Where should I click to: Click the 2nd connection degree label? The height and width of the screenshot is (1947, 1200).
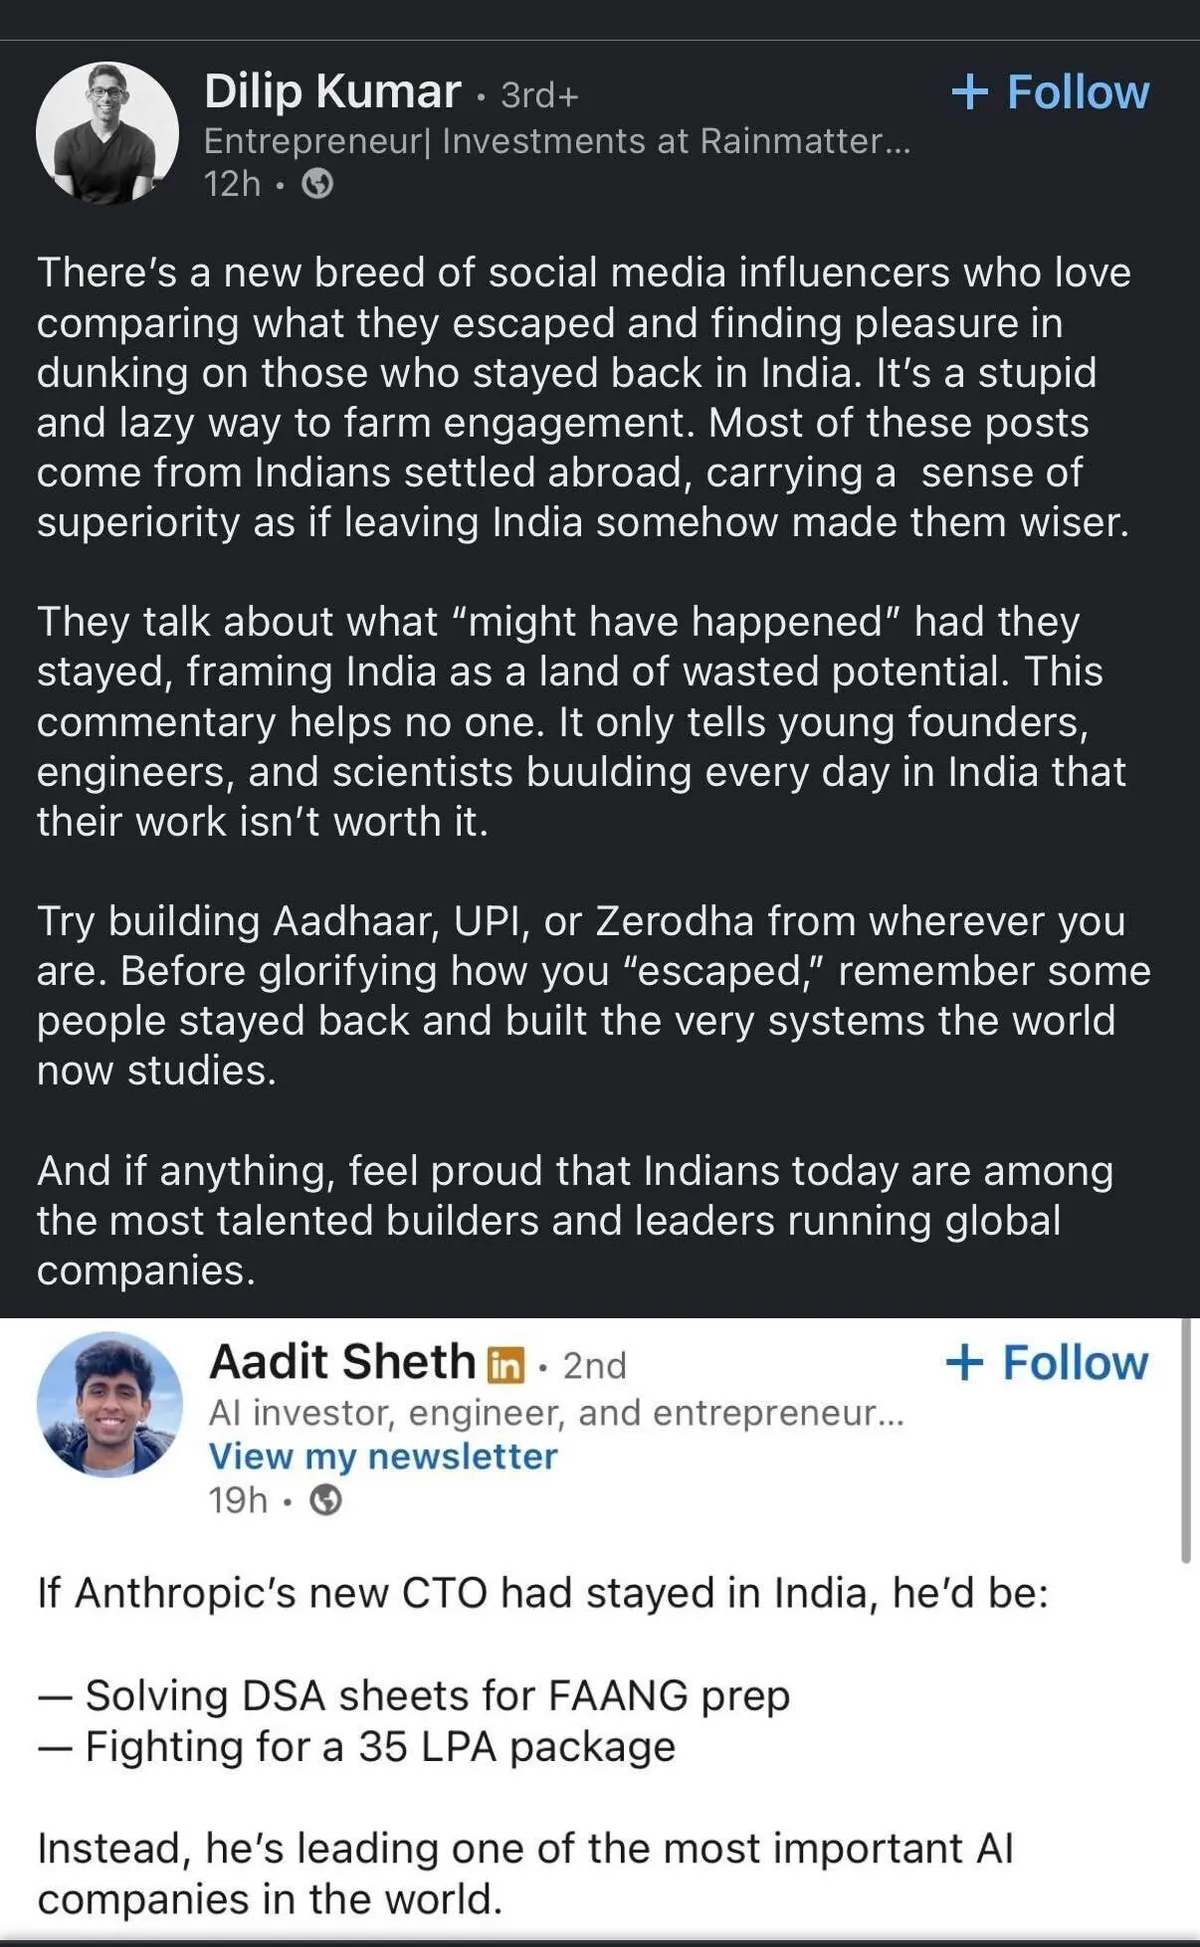(594, 1366)
